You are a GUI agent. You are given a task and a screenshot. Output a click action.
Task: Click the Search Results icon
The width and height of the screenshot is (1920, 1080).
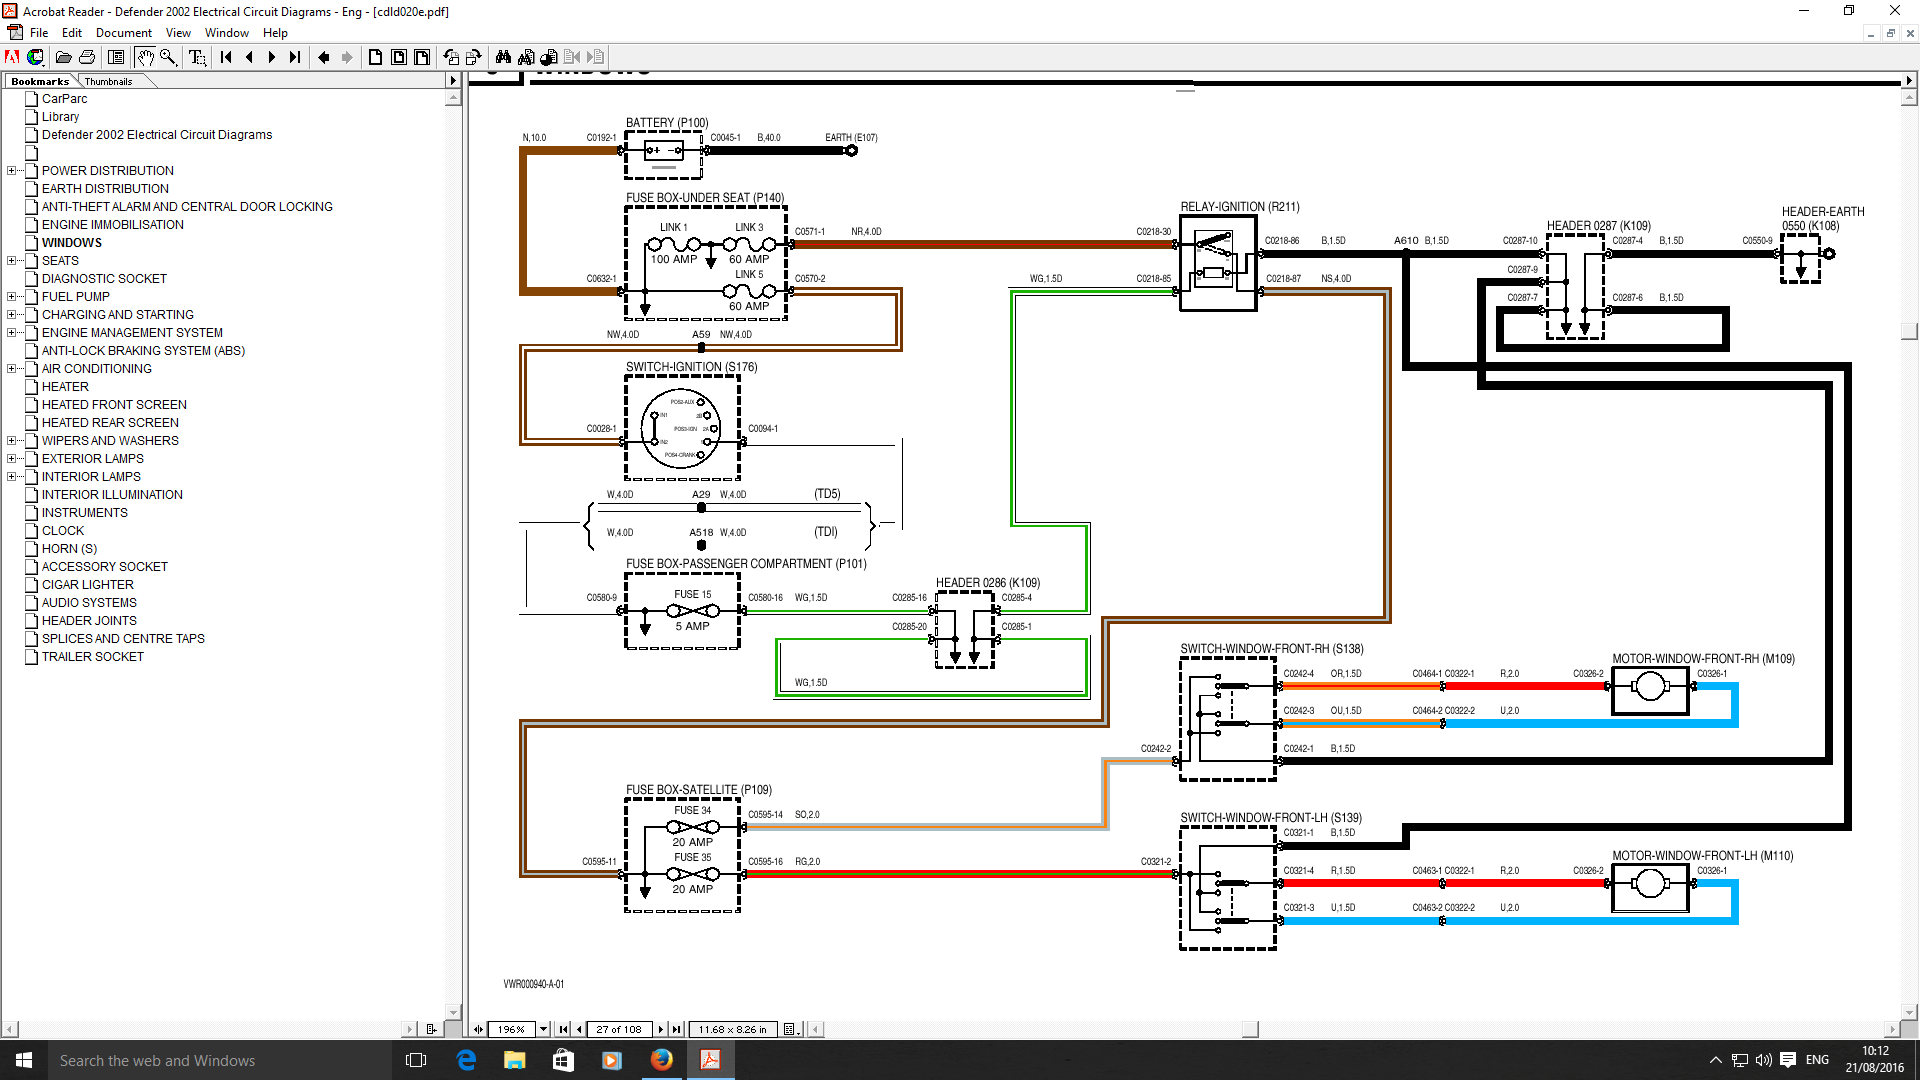pyautogui.click(x=549, y=57)
